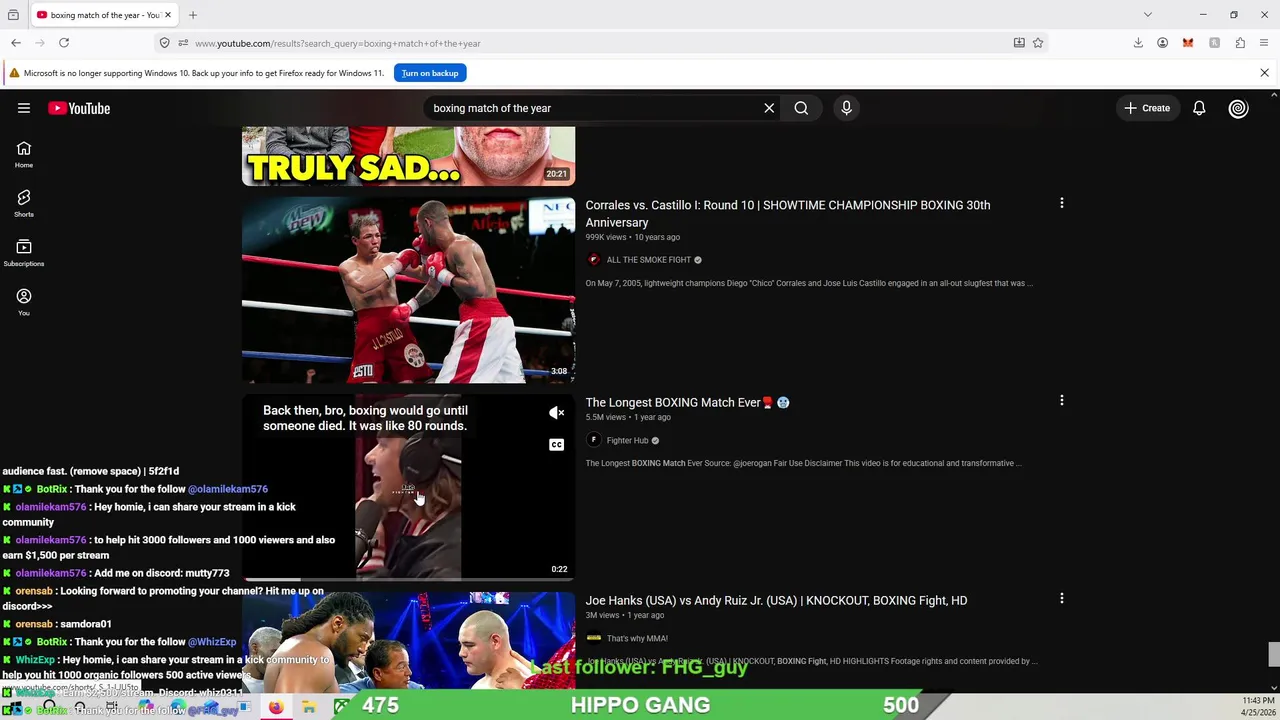
Task: Open the tracking protection shield panel
Action: pyautogui.click(x=165, y=43)
